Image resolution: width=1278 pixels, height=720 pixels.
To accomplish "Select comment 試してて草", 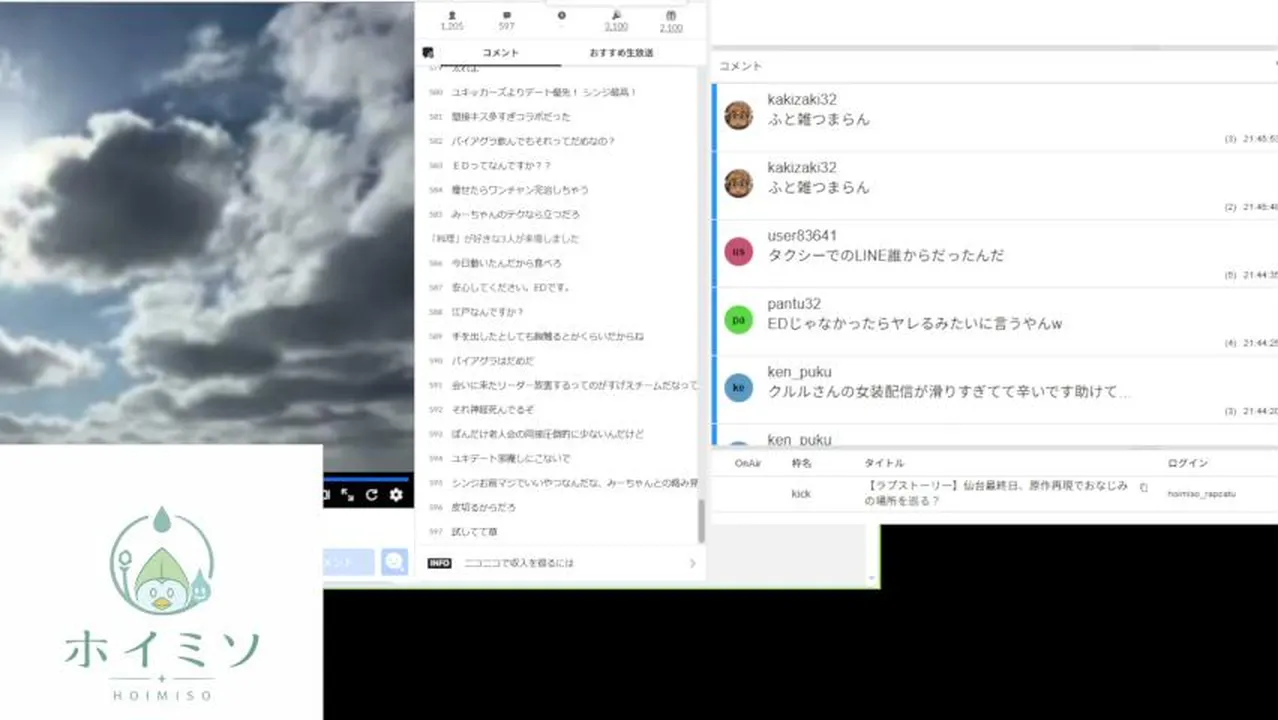I will pos(474,531).
